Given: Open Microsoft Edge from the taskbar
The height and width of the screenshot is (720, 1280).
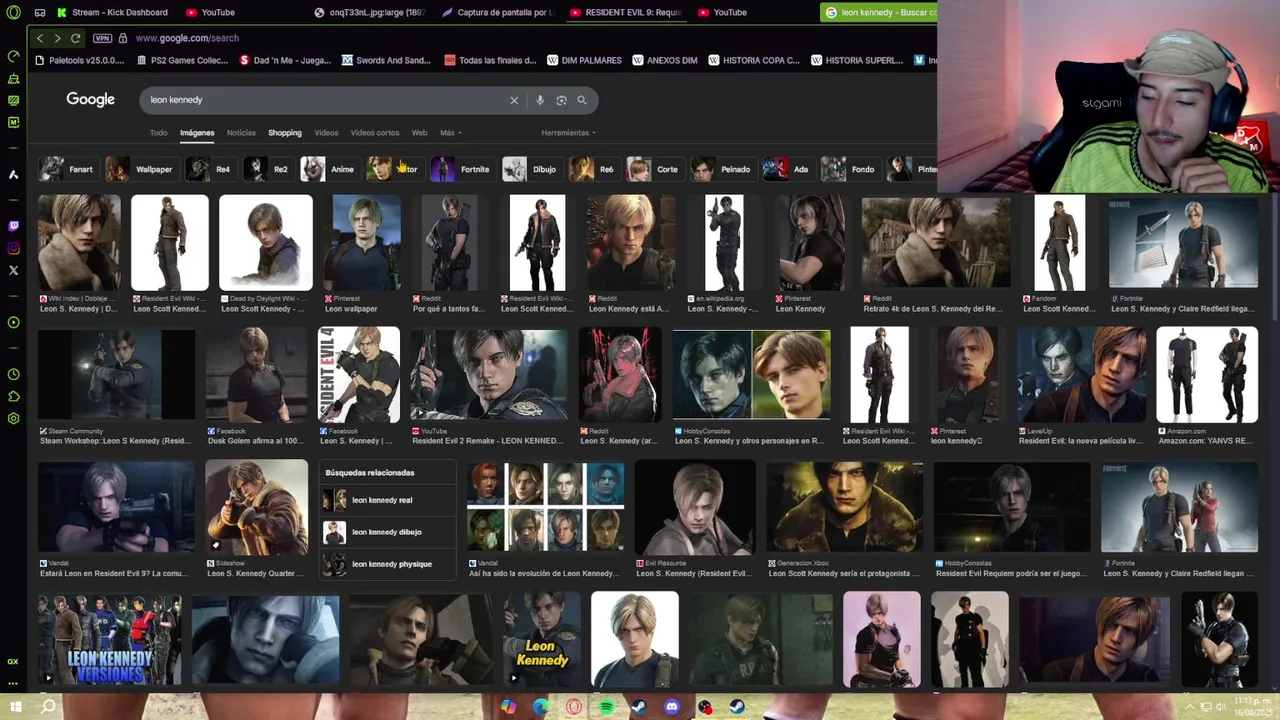Looking at the screenshot, I should [x=541, y=707].
